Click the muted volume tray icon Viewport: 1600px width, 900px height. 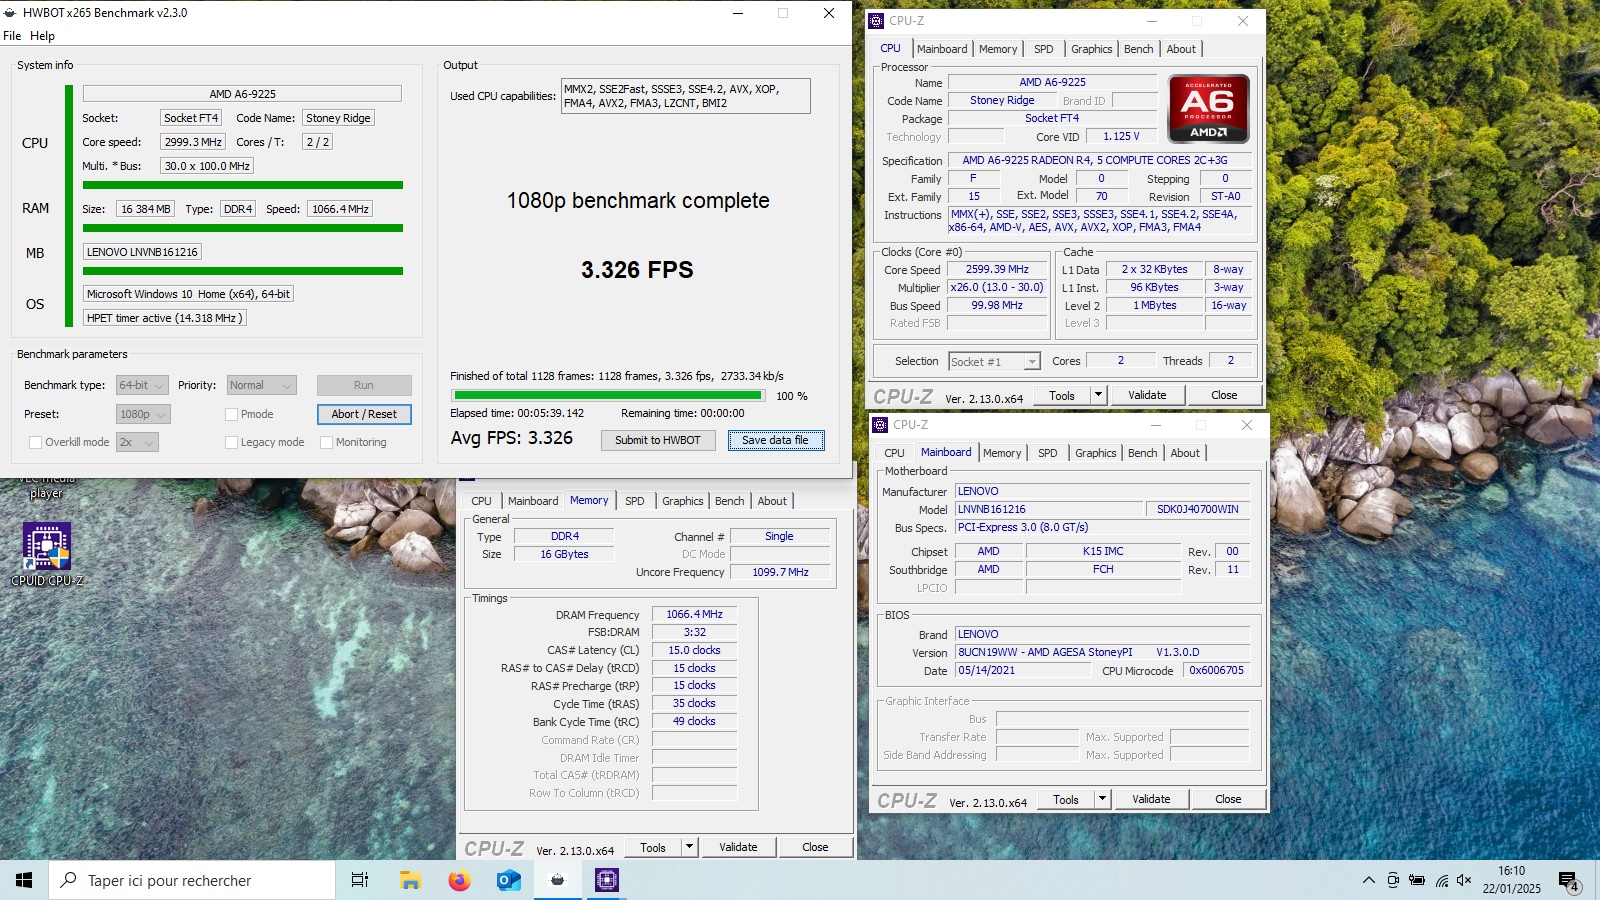click(x=1464, y=880)
